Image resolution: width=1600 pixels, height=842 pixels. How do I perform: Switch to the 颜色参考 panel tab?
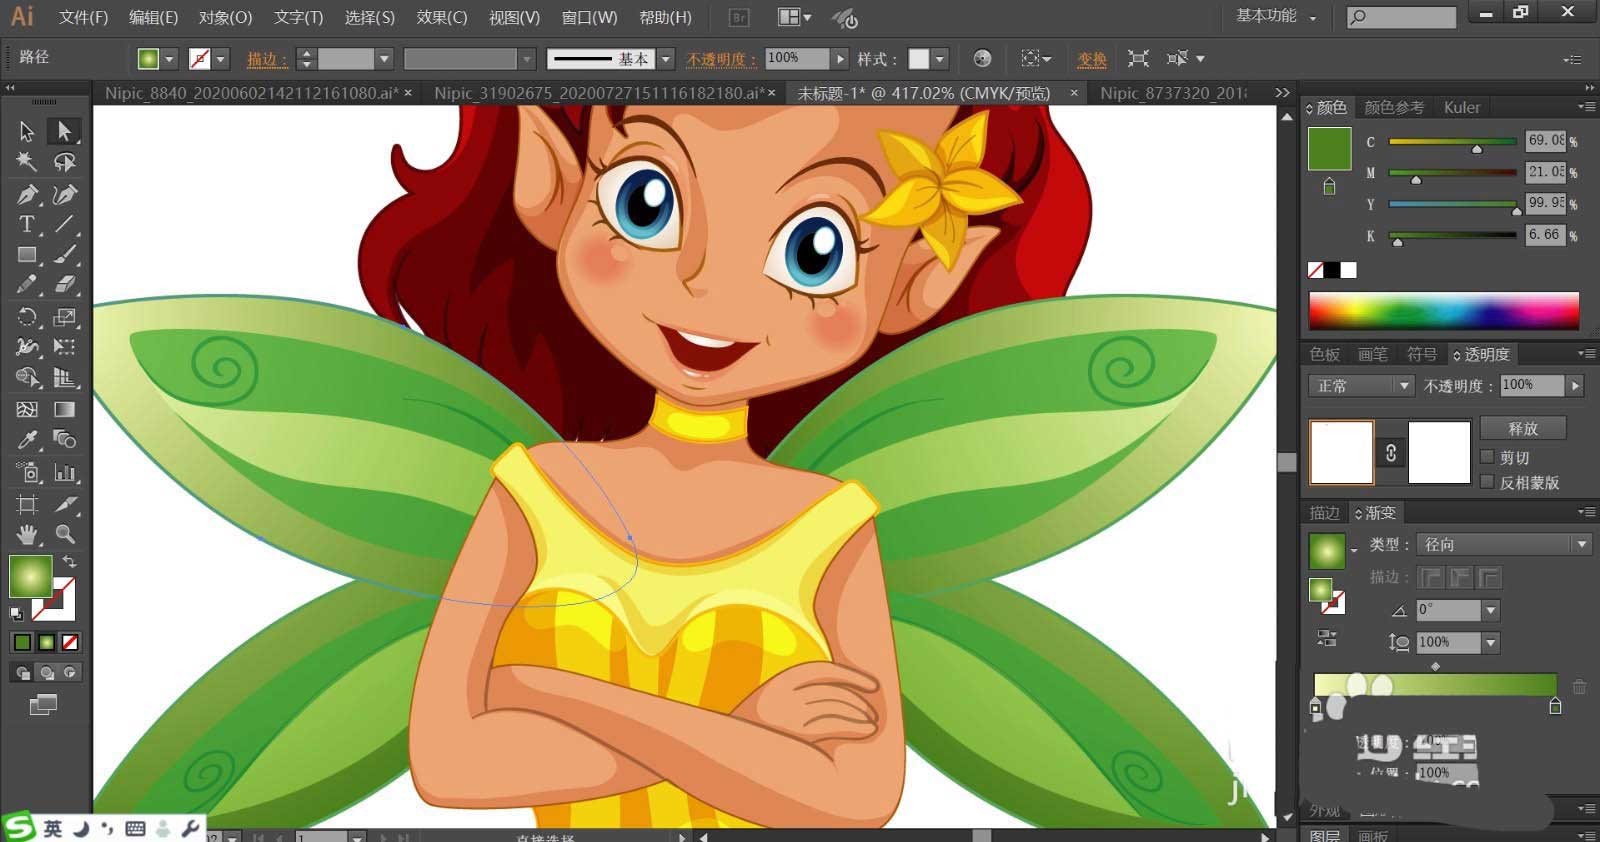point(1394,107)
